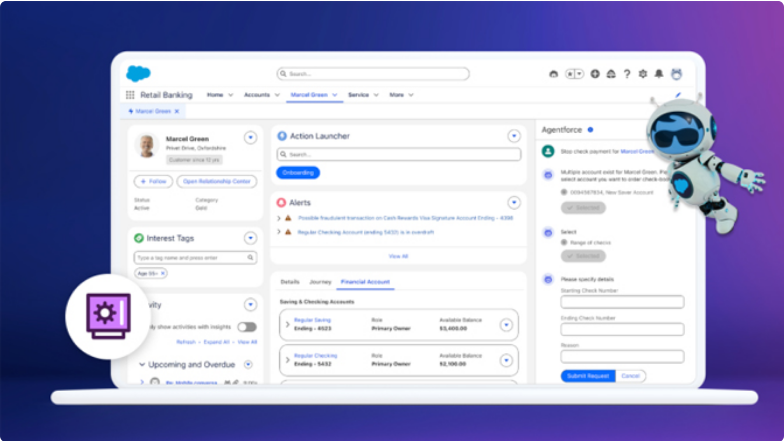784x441 pixels.
Task: Click the Action Launcher icon
Action: pos(282,136)
